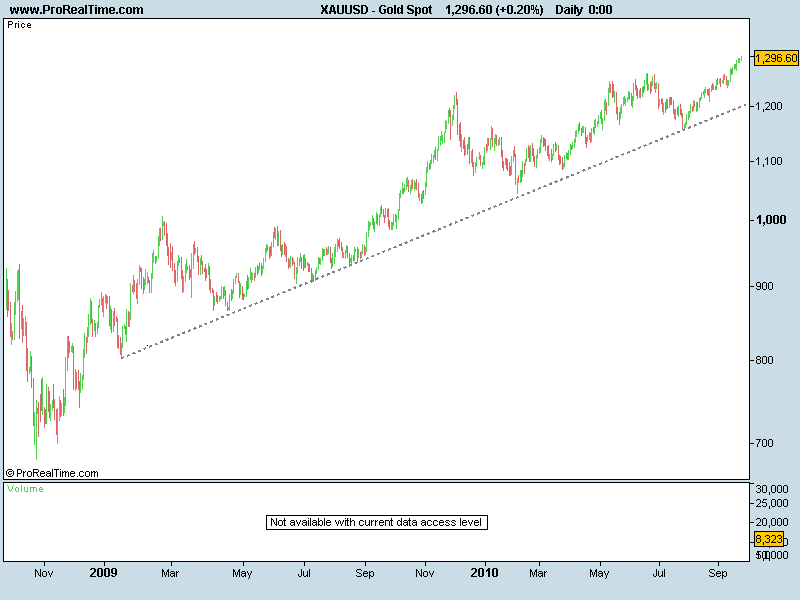Click the Volume panel label
800x600 pixels.
click(x=26, y=489)
